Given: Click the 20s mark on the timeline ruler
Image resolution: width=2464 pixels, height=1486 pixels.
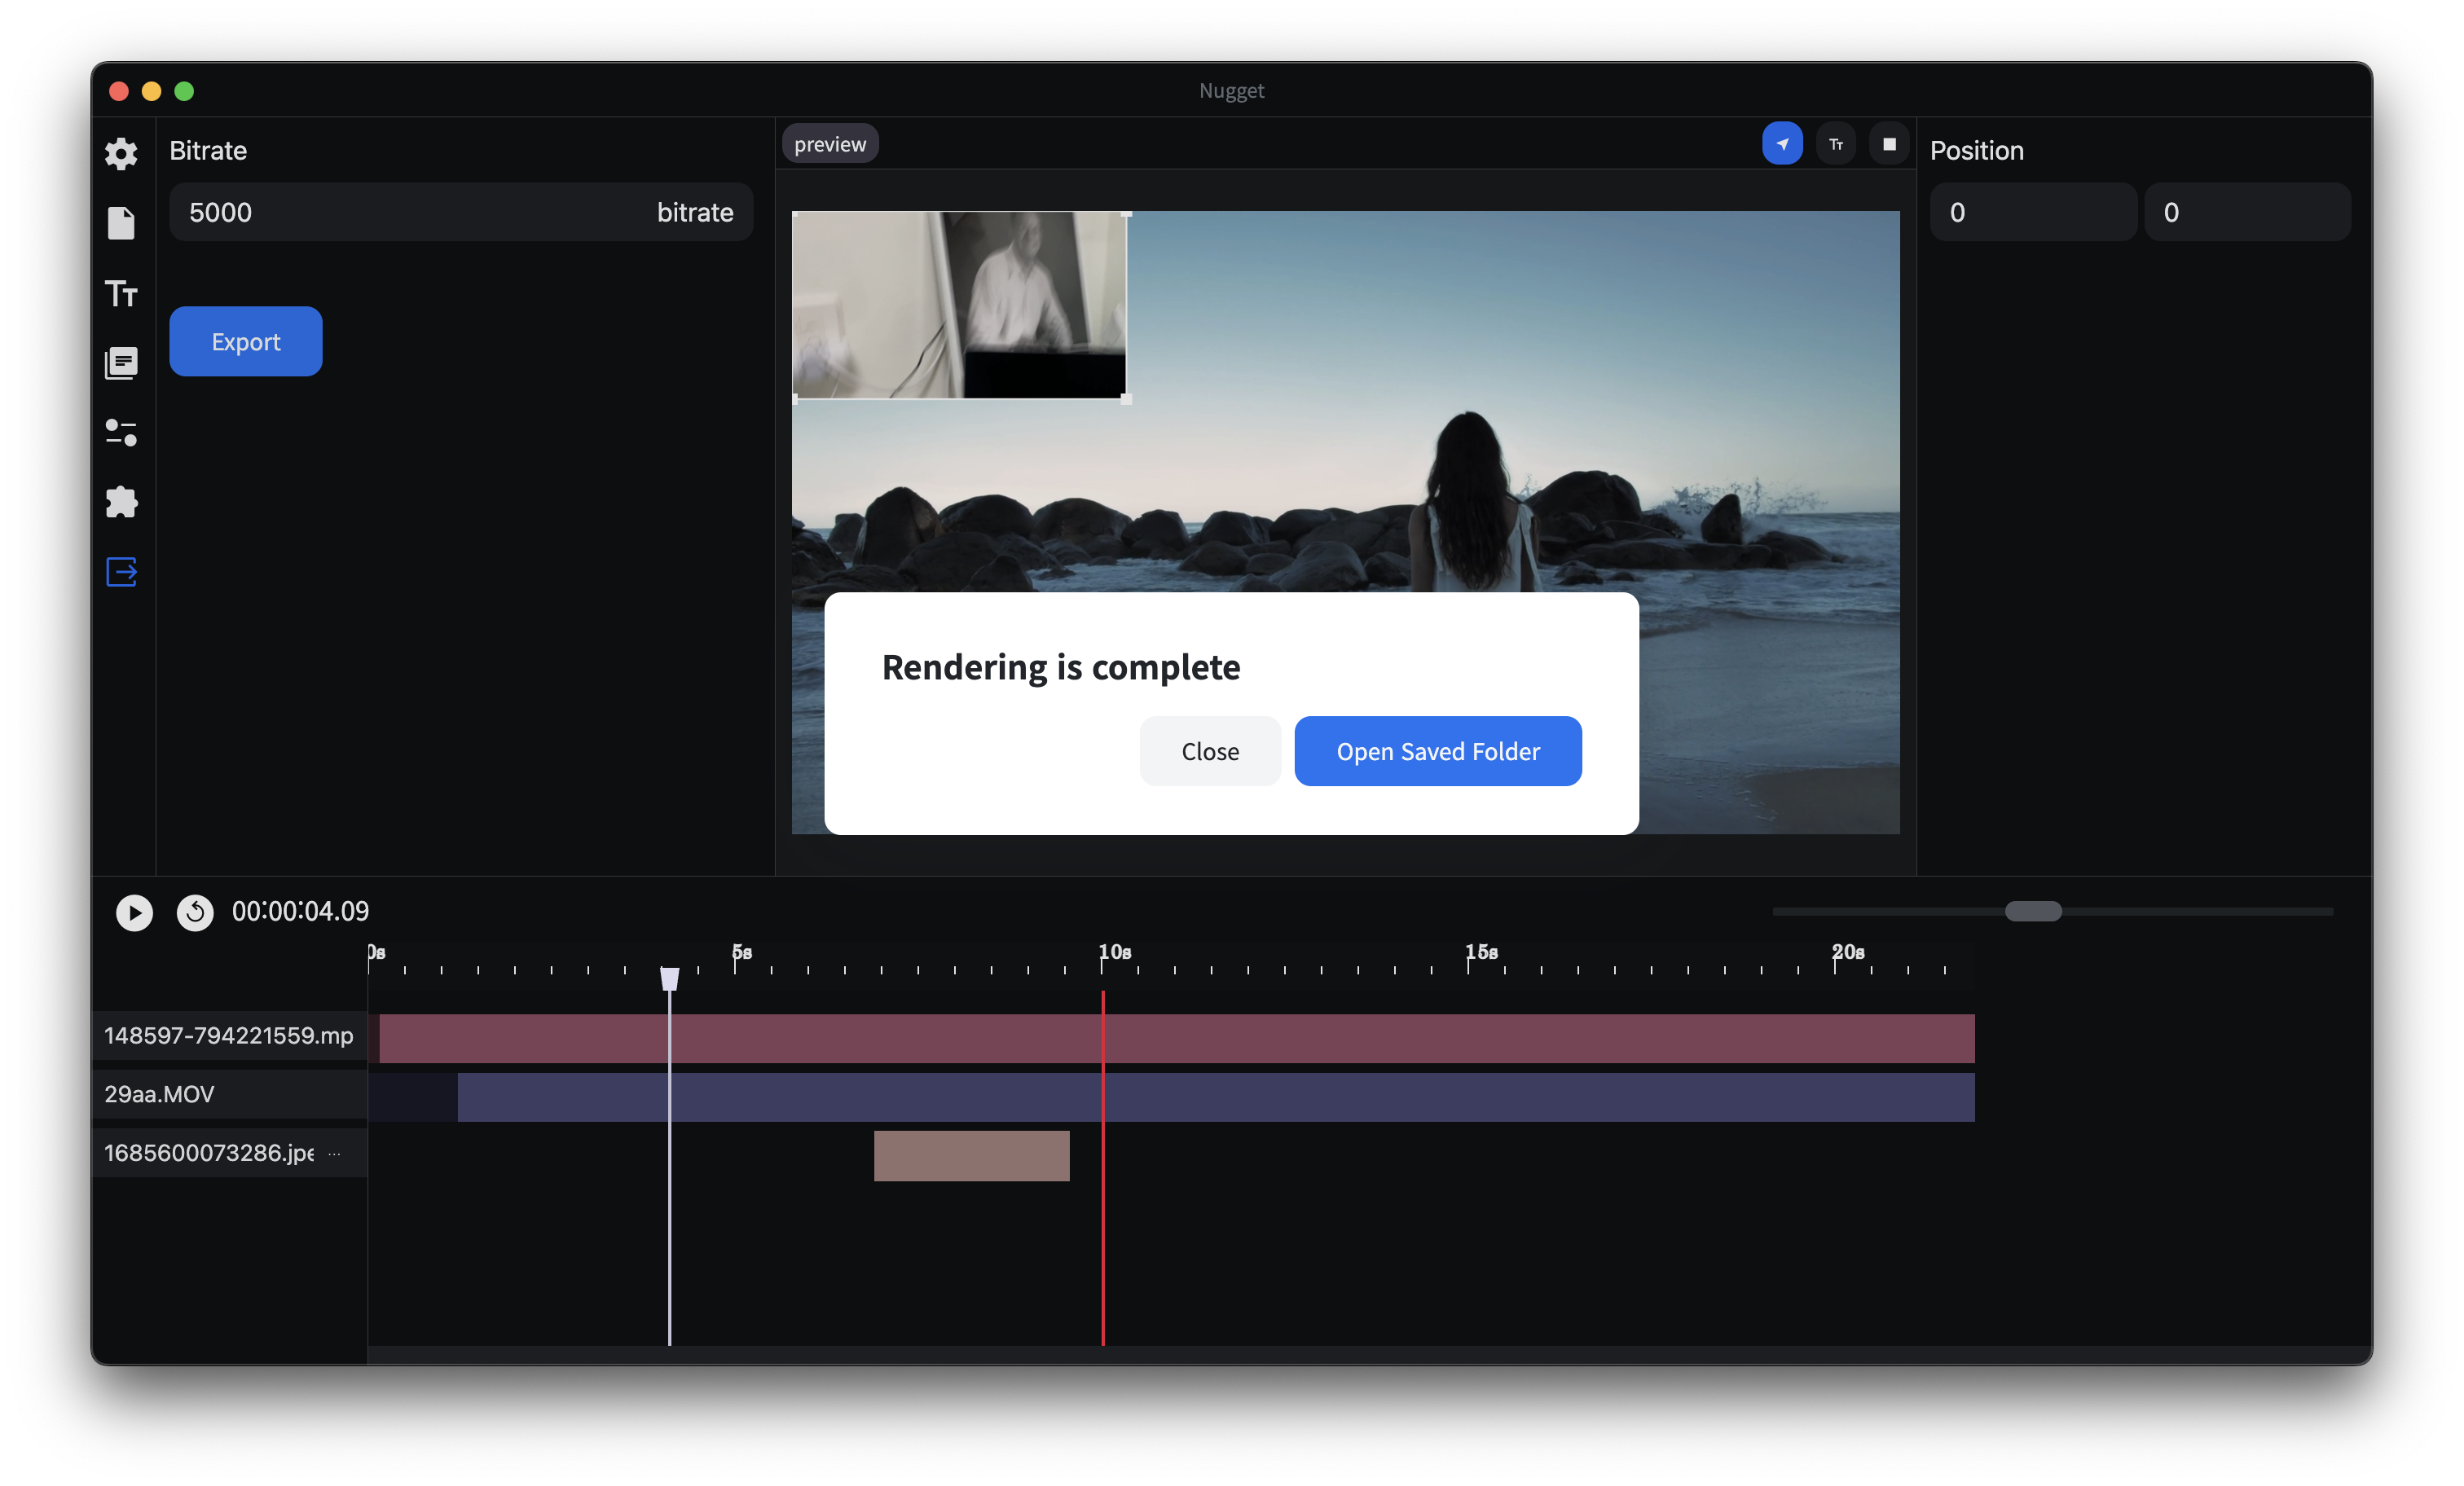Looking at the screenshot, I should [1847, 952].
